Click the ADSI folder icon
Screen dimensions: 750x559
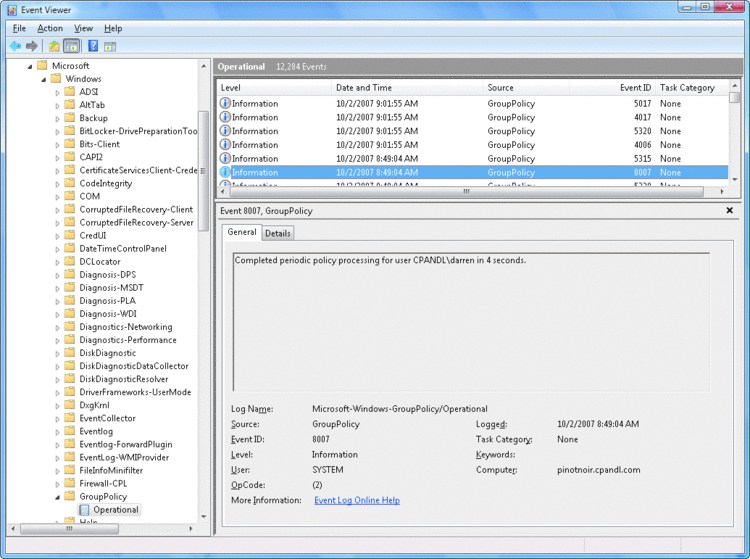tap(70, 91)
